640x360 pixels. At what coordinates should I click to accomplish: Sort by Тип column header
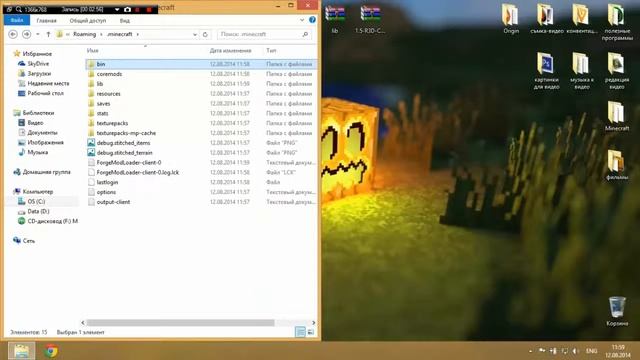[x=271, y=51]
